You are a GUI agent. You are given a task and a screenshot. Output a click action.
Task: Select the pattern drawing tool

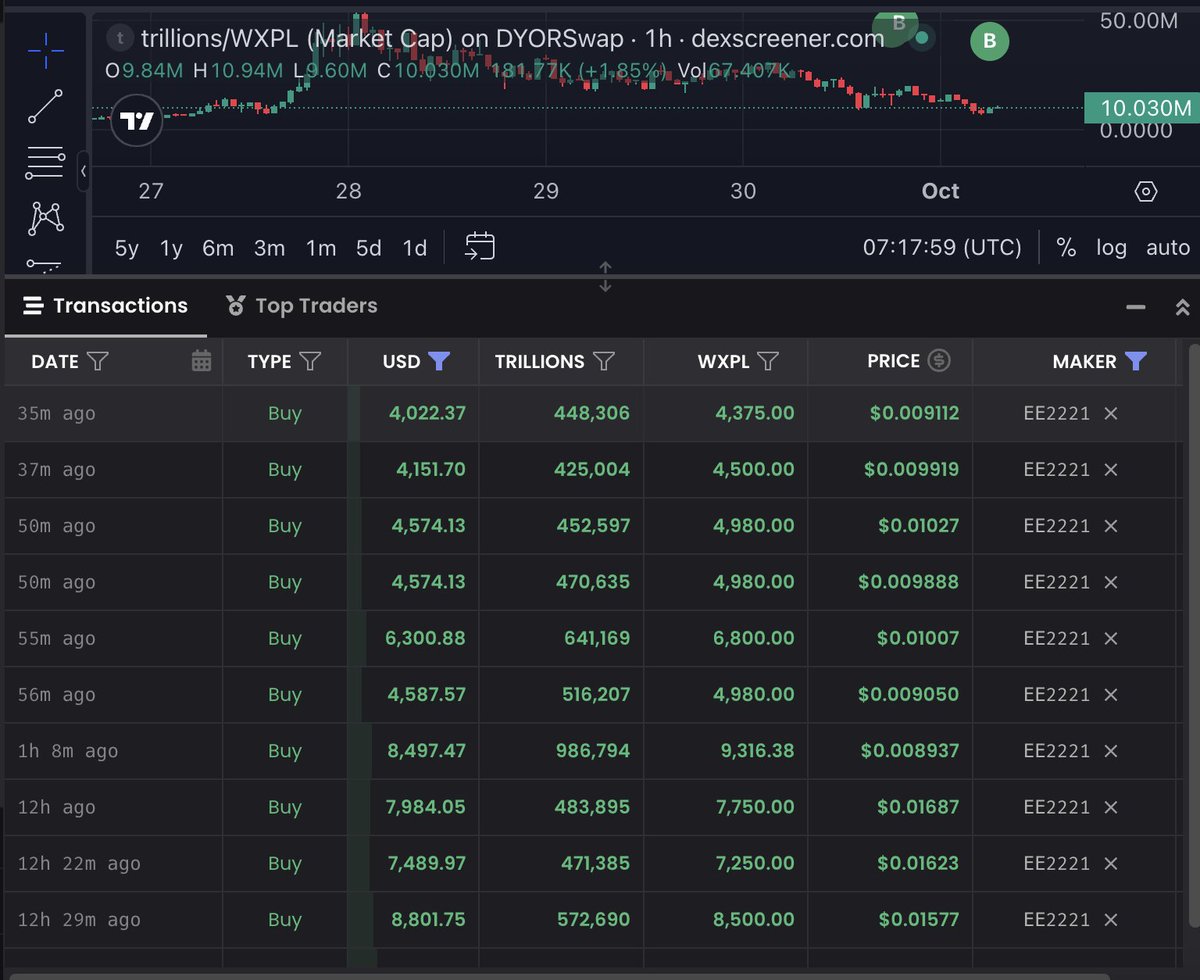click(45, 218)
